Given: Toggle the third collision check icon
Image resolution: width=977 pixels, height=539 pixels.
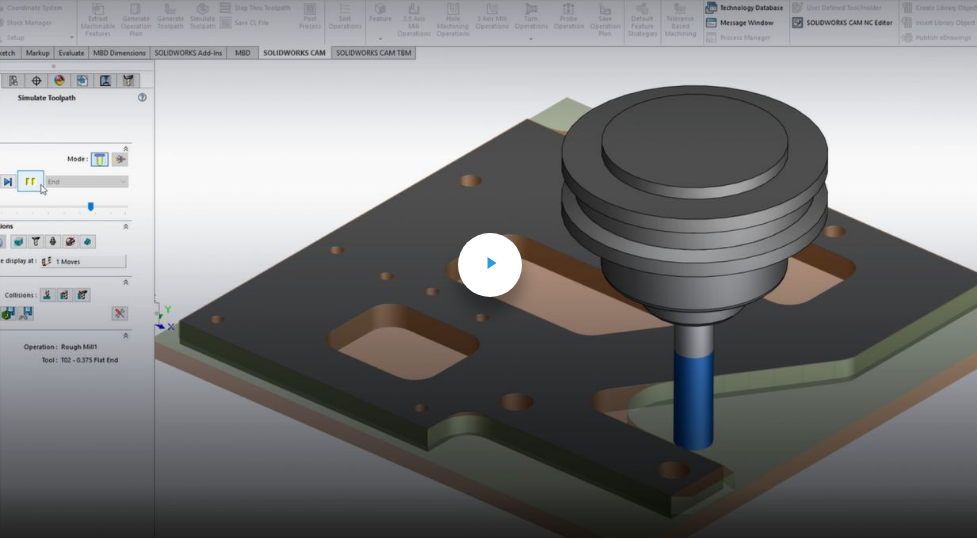Looking at the screenshot, I should [82, 295].
